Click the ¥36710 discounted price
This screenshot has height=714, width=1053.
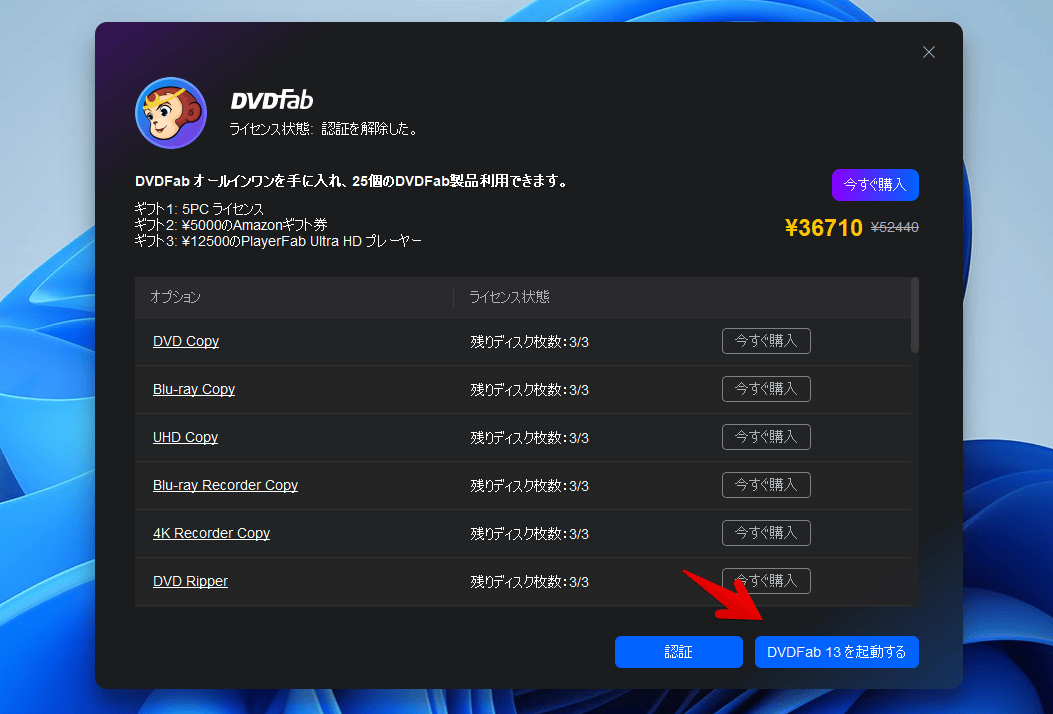(x=824, y=228)
